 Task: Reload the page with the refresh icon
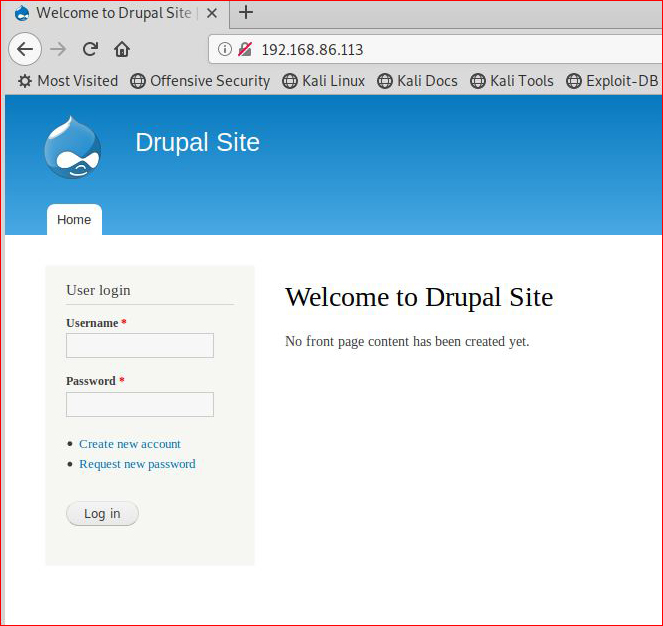coord(90,49)
